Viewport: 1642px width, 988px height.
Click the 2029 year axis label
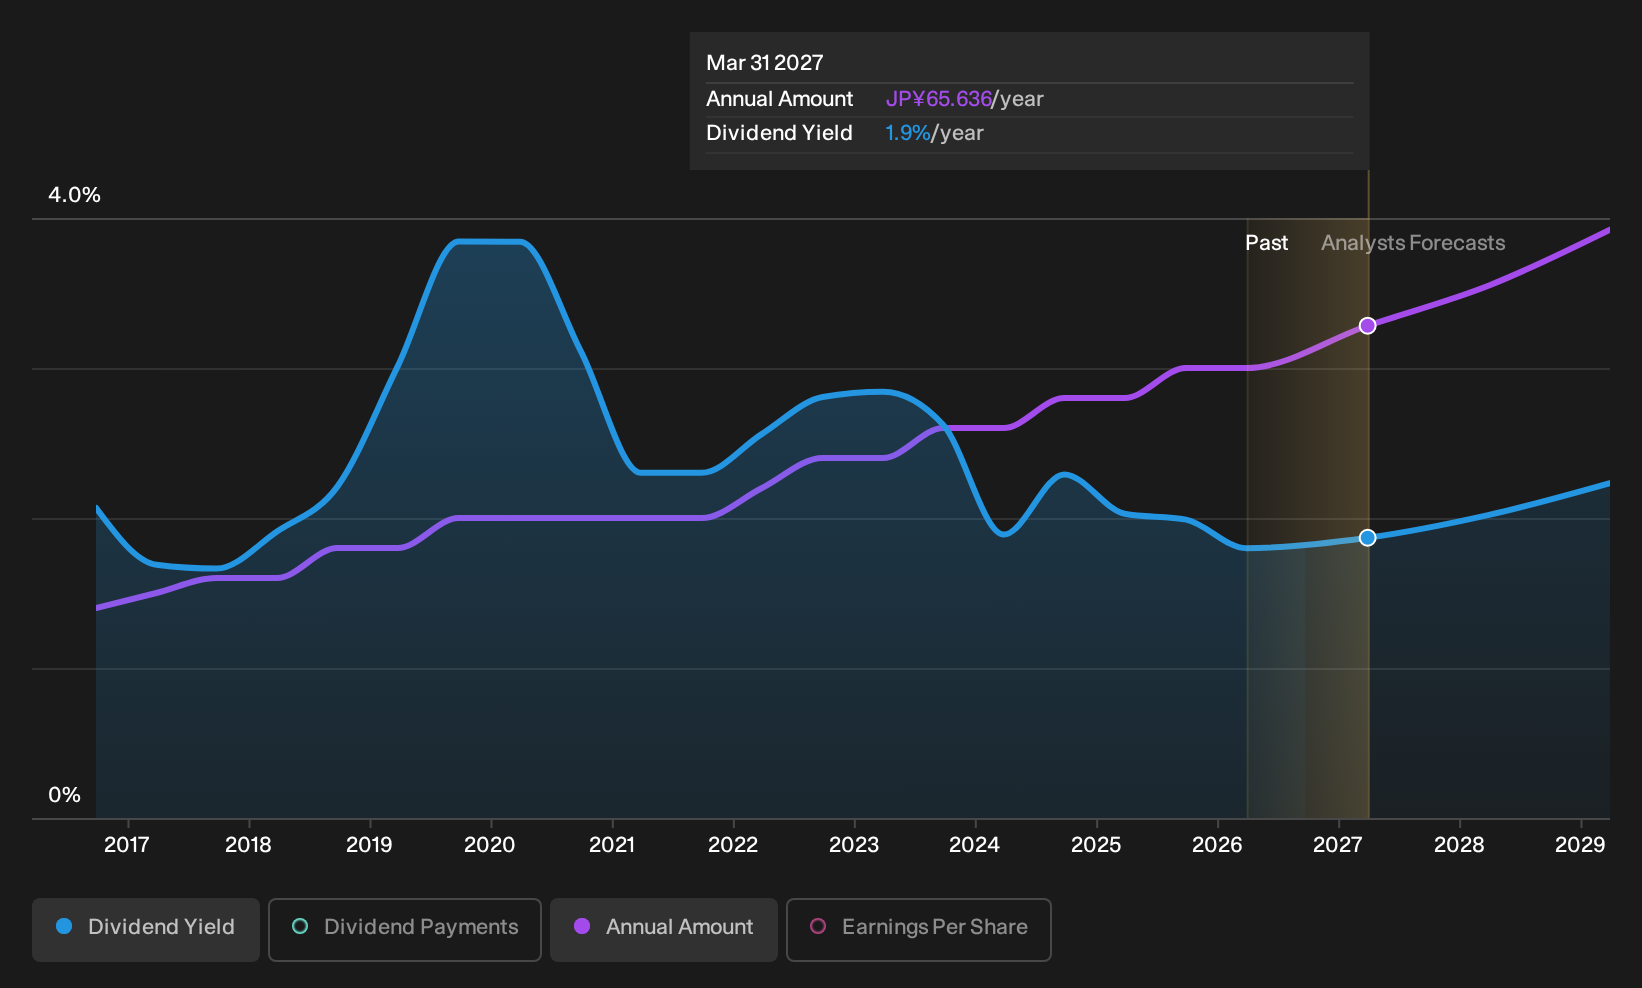1580,845
